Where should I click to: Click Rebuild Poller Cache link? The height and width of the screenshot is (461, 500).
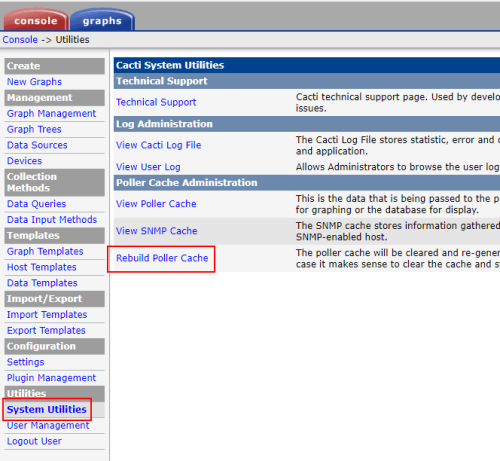[x=162, y=258]
